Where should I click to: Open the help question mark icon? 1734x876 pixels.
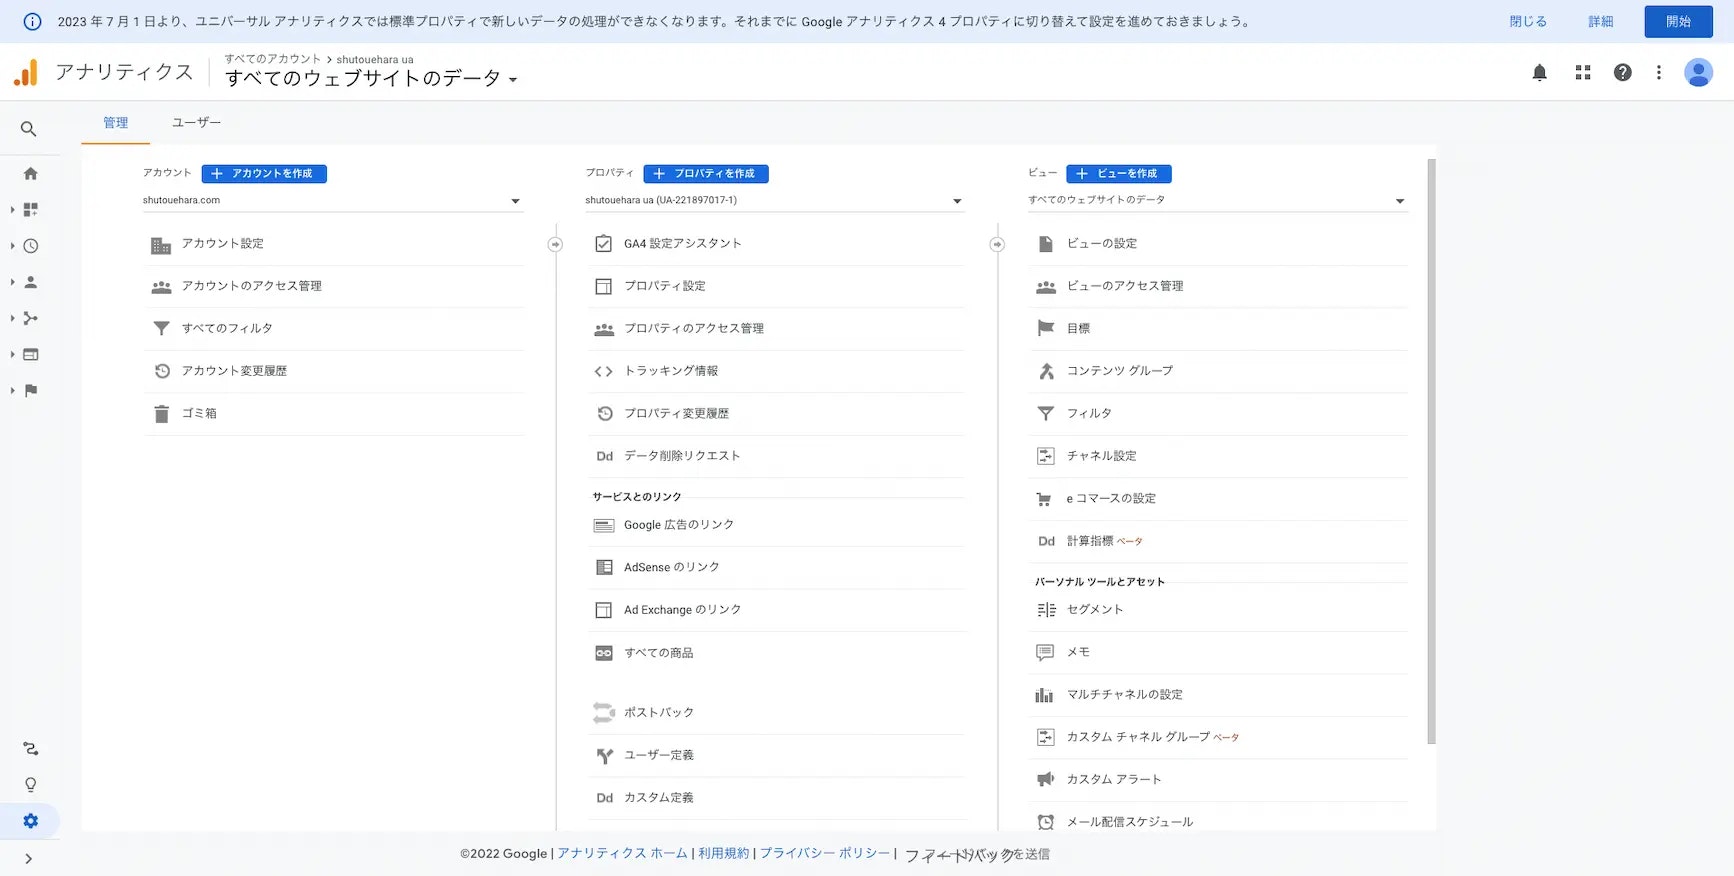click(x=1622, y=72)
